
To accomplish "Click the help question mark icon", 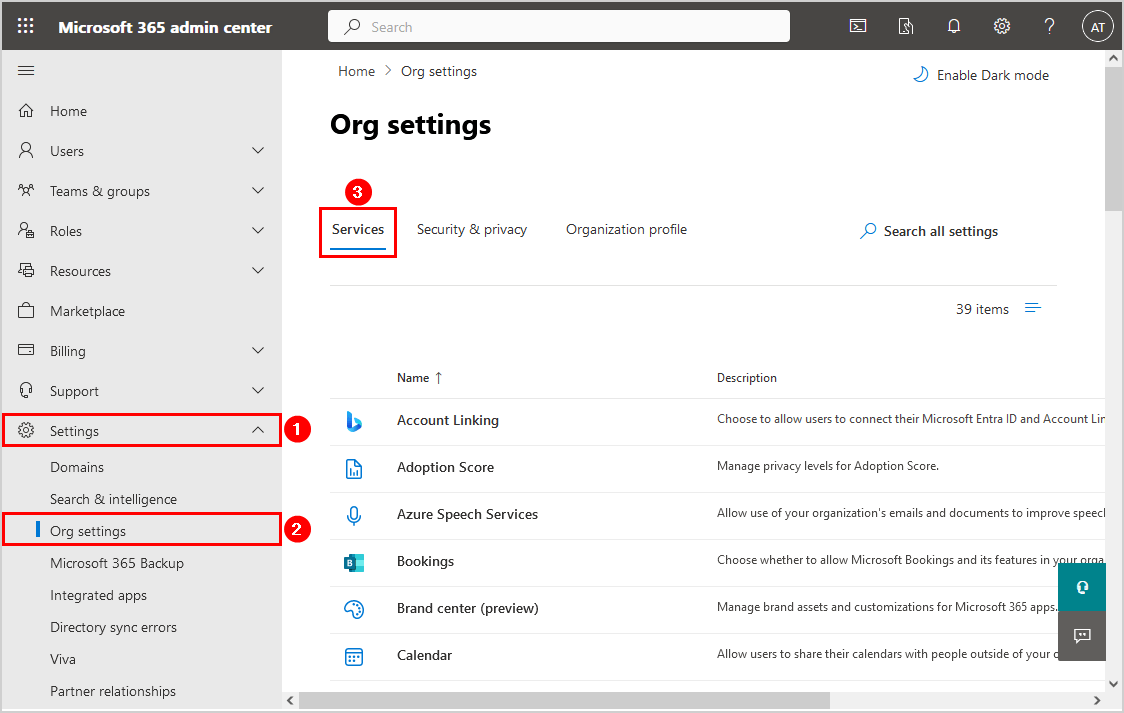I will 1049,27.
